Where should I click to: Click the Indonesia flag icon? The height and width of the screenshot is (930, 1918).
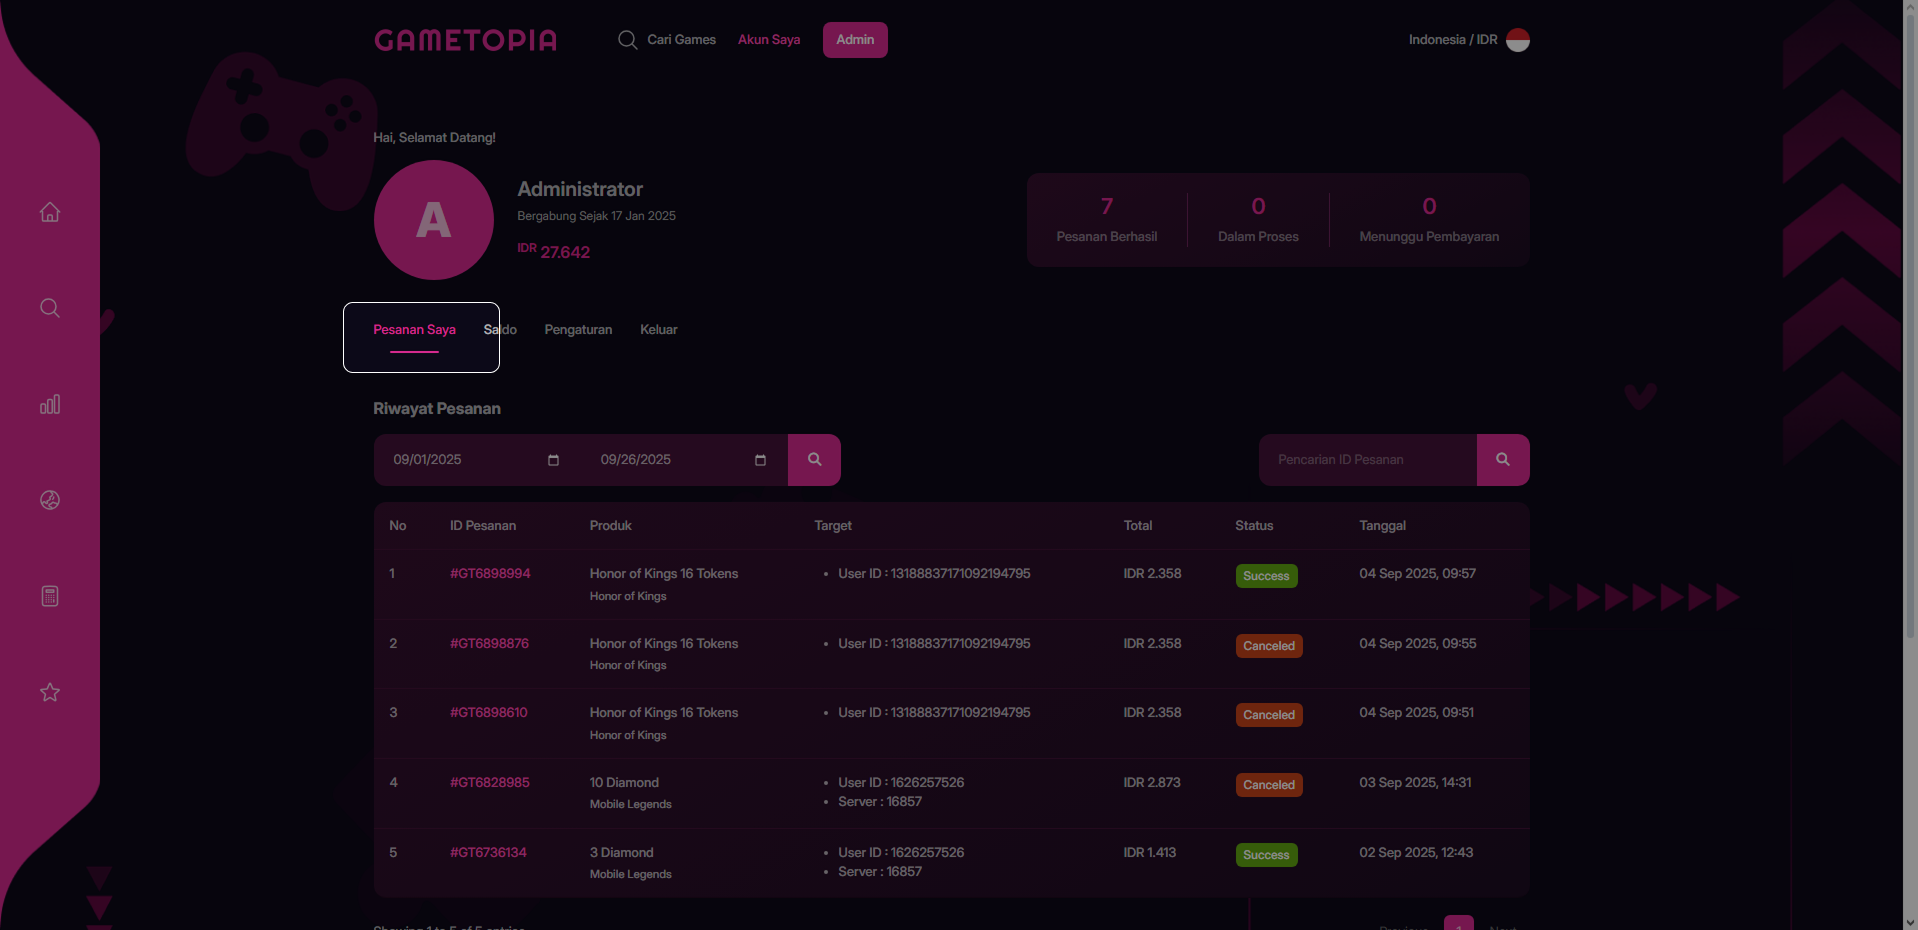(1518, 40)
